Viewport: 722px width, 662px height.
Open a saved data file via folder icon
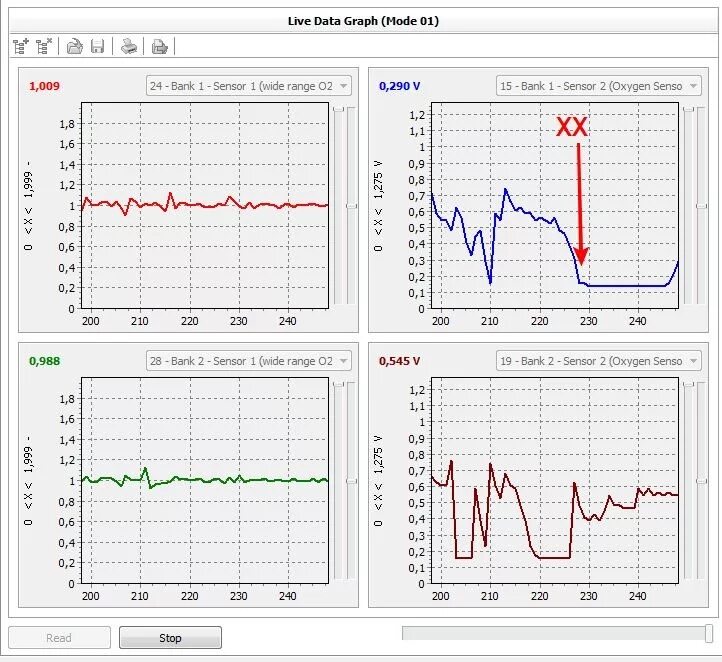(75, 46)
